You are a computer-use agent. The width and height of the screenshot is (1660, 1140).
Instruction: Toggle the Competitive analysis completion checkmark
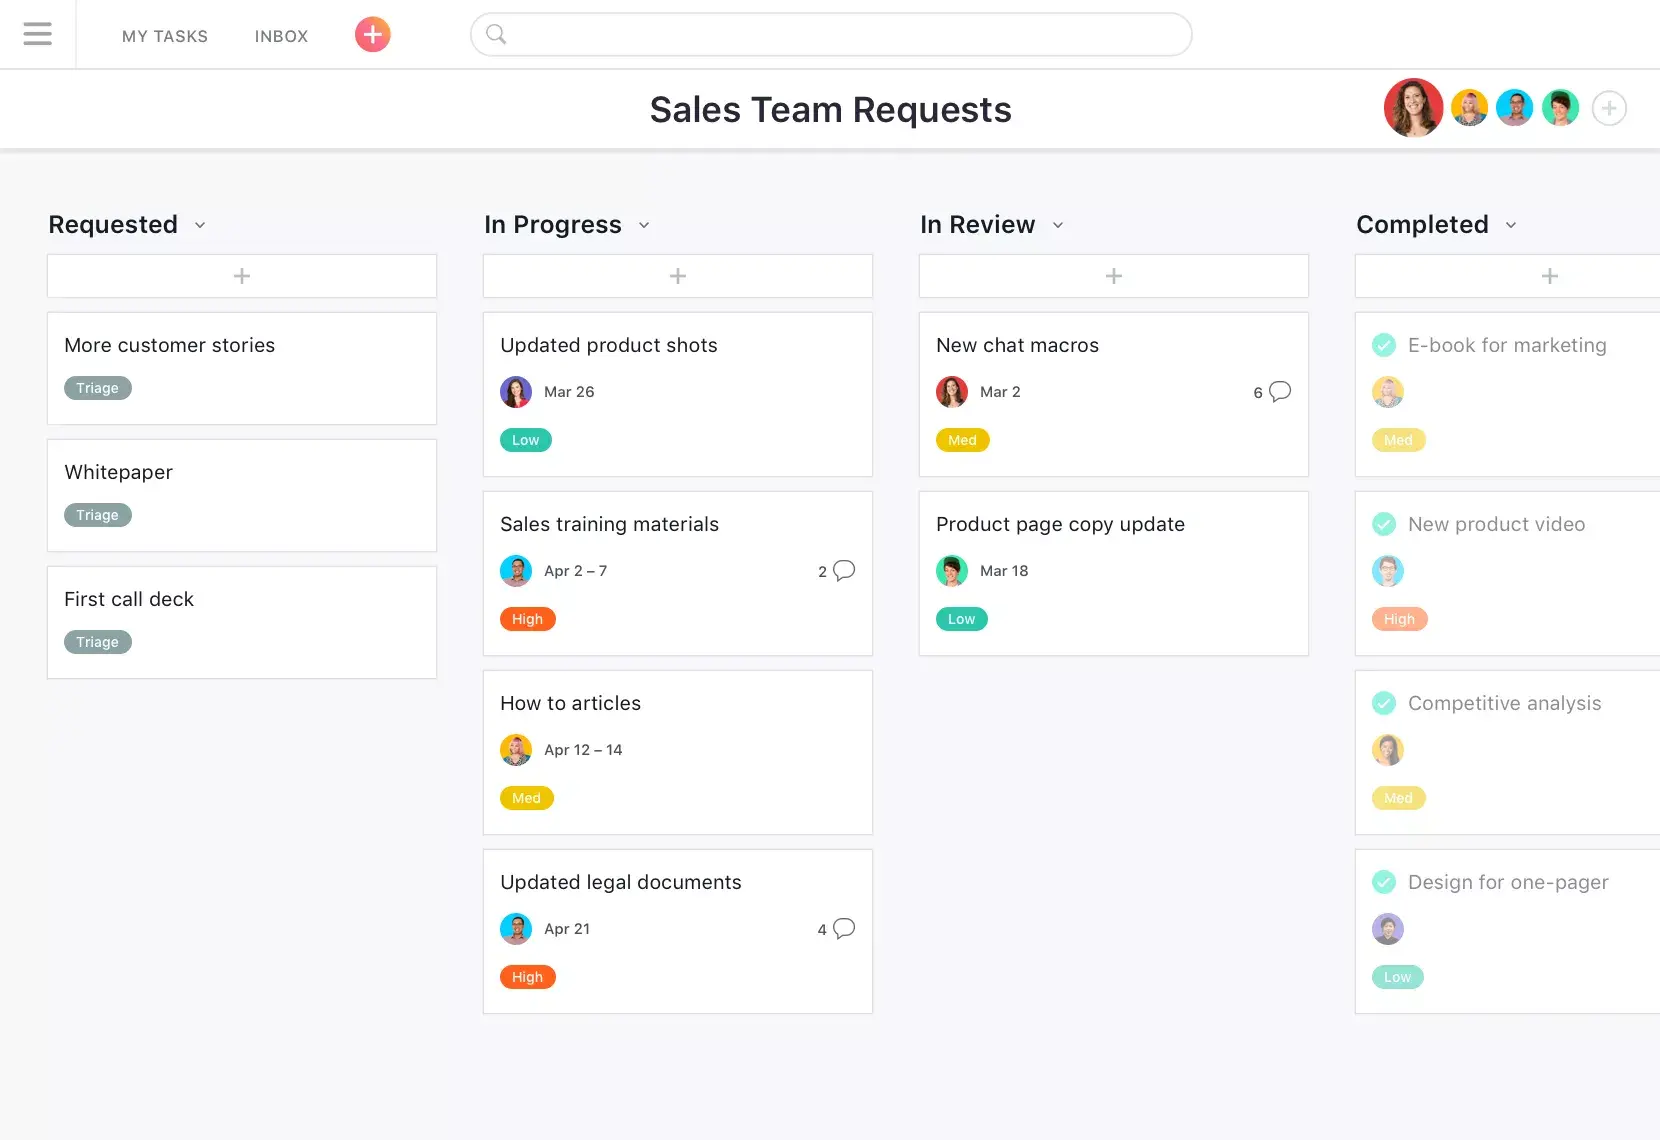[x=1384, y=703]
